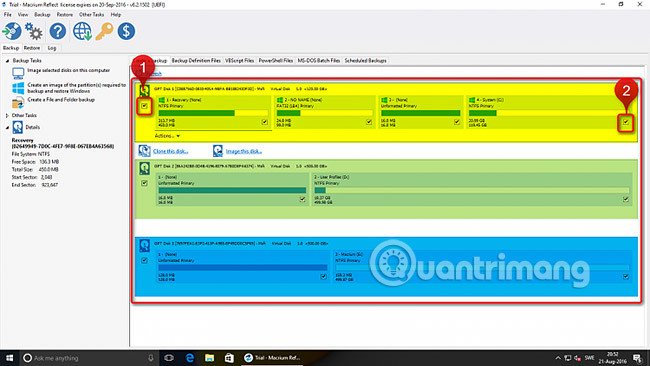Click the File and Folder backup folder icon
The image size is (650, 366).
coord(18,102)
